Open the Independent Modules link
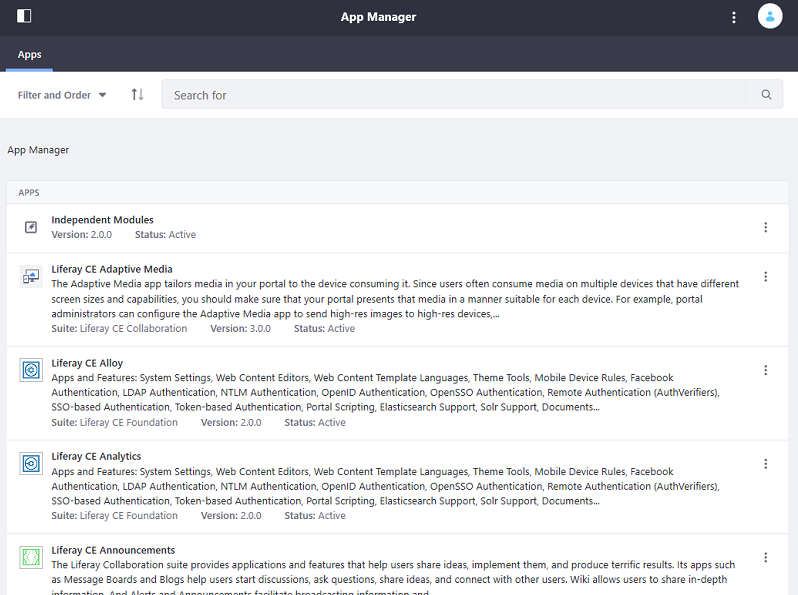This screenshot has width=798, height=595. 102,220
